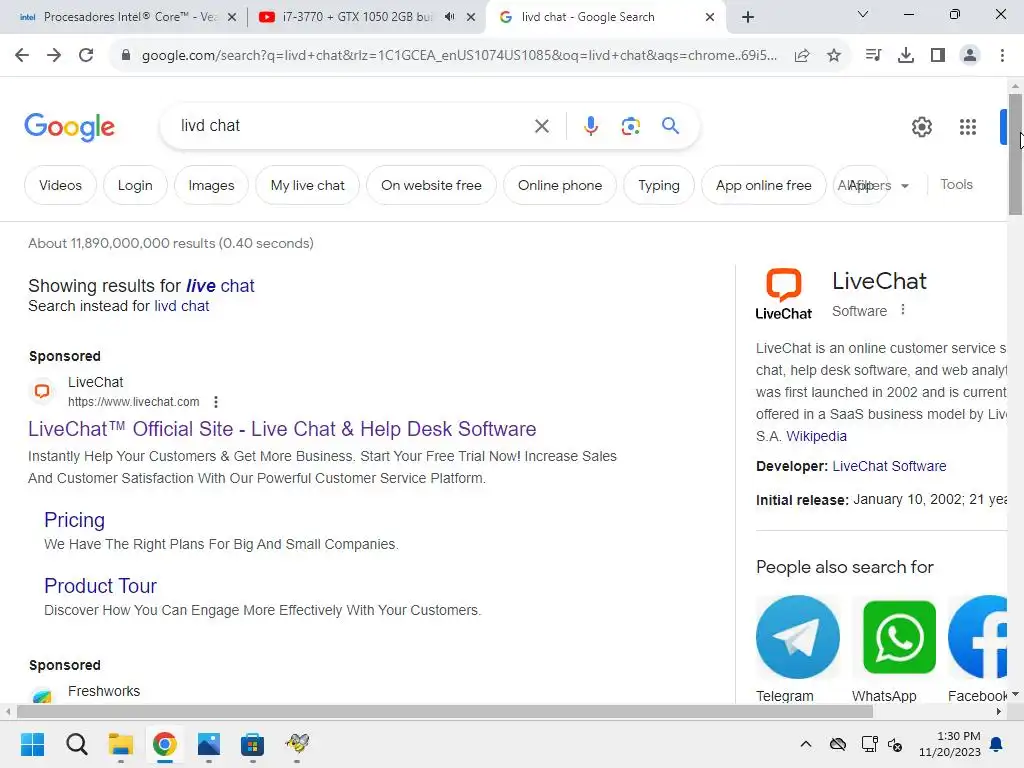Click the lock site info icon

pos(126,56)
